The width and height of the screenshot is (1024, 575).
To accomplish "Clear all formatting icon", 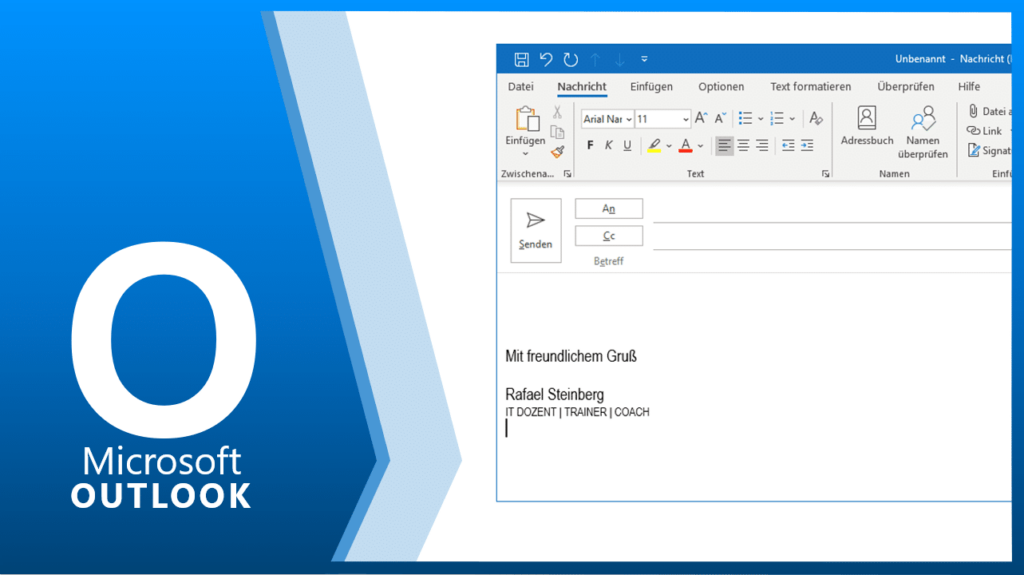I will 816,118.
